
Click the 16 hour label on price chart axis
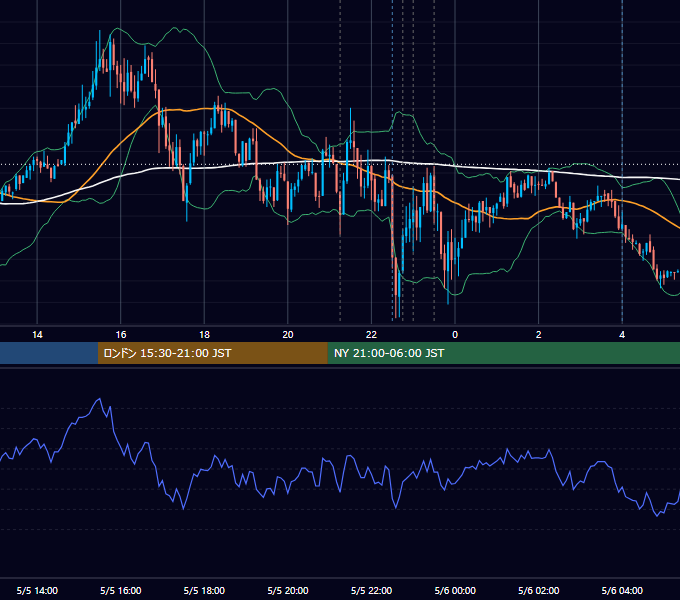(121, 335)
